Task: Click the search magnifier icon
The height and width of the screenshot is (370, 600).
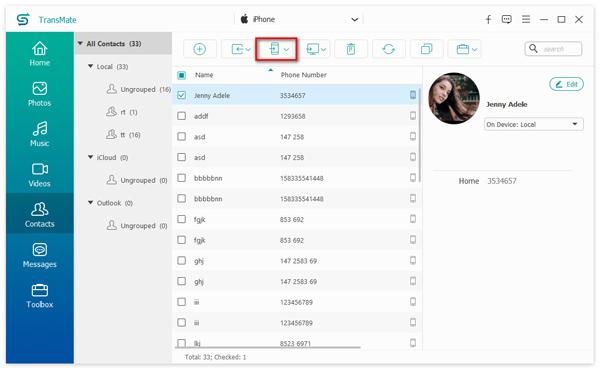Action: point(533,49)
